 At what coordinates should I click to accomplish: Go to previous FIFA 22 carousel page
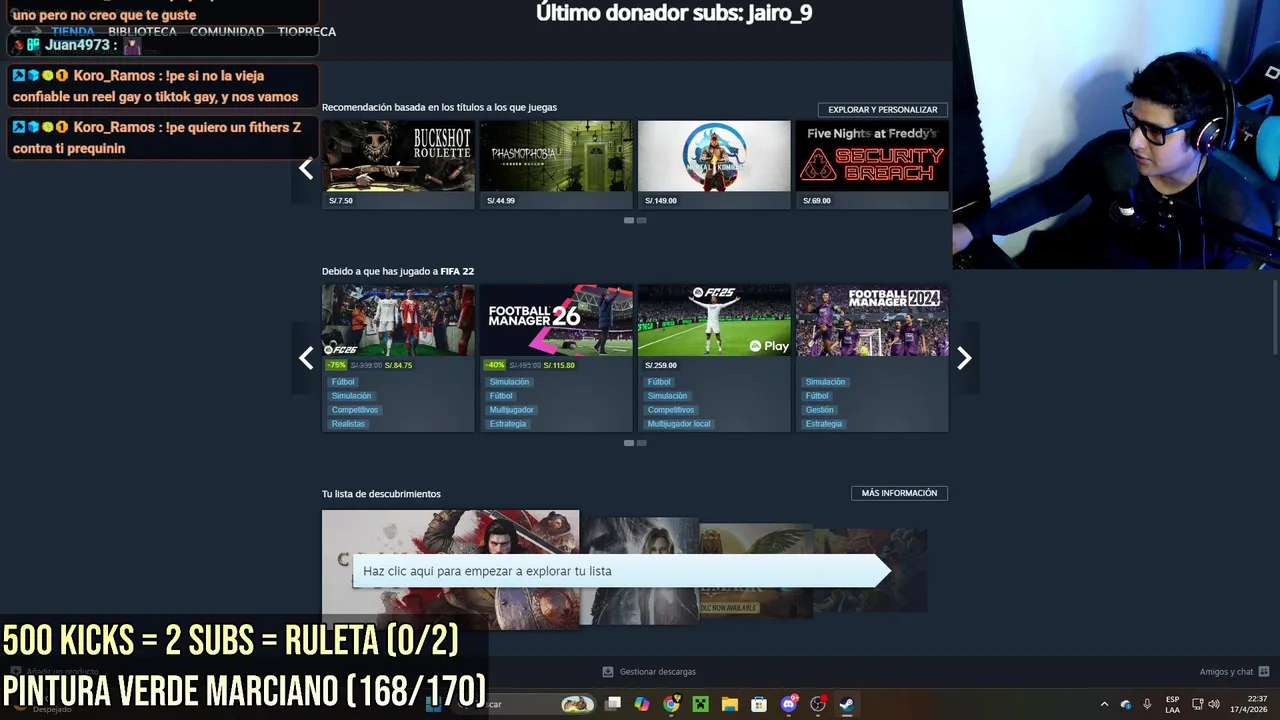(x=306, y=358)
